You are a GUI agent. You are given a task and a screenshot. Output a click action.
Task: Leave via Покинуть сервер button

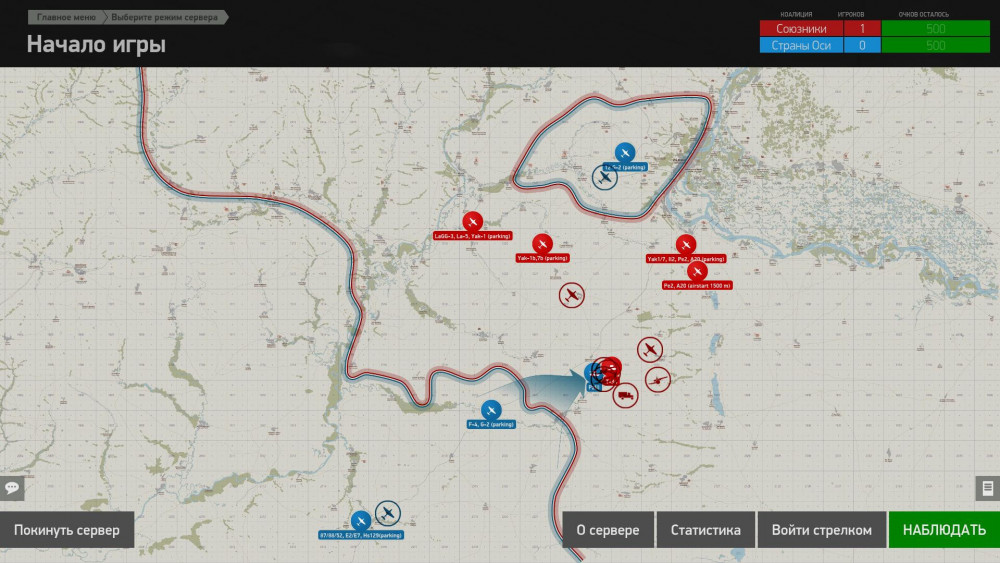(x=67, y=530)
